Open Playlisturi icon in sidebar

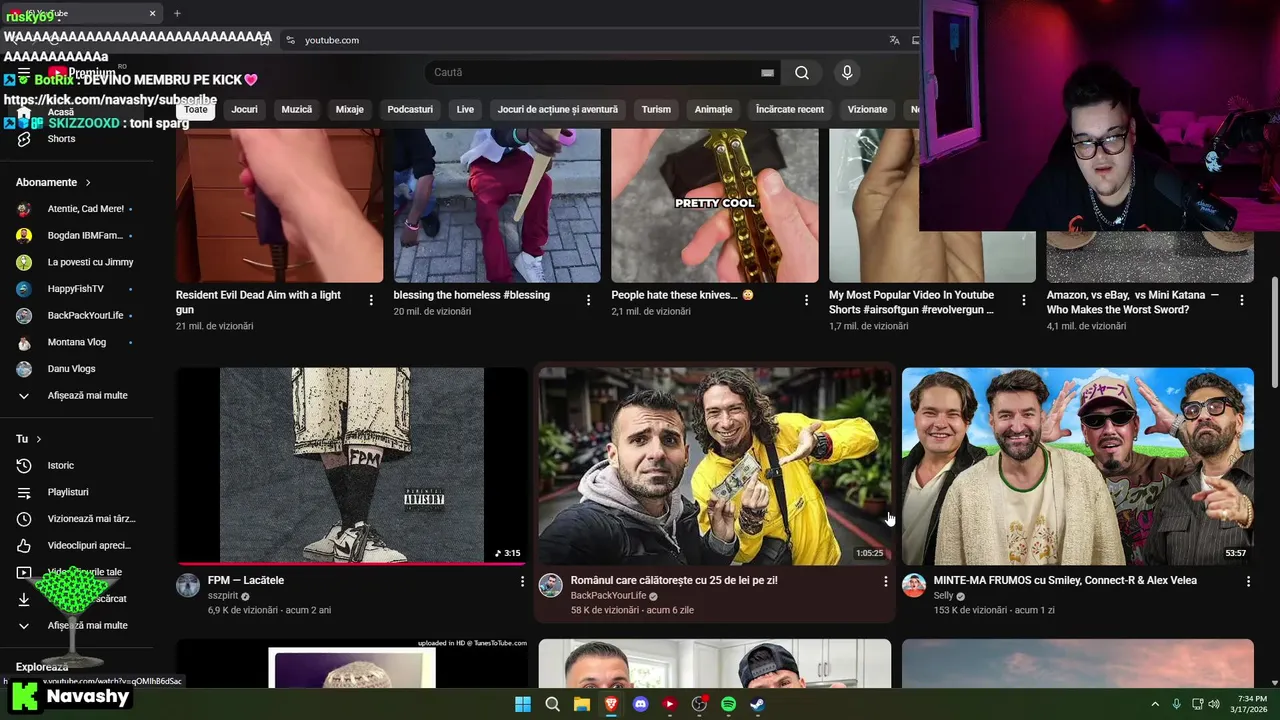coord(24,492)
